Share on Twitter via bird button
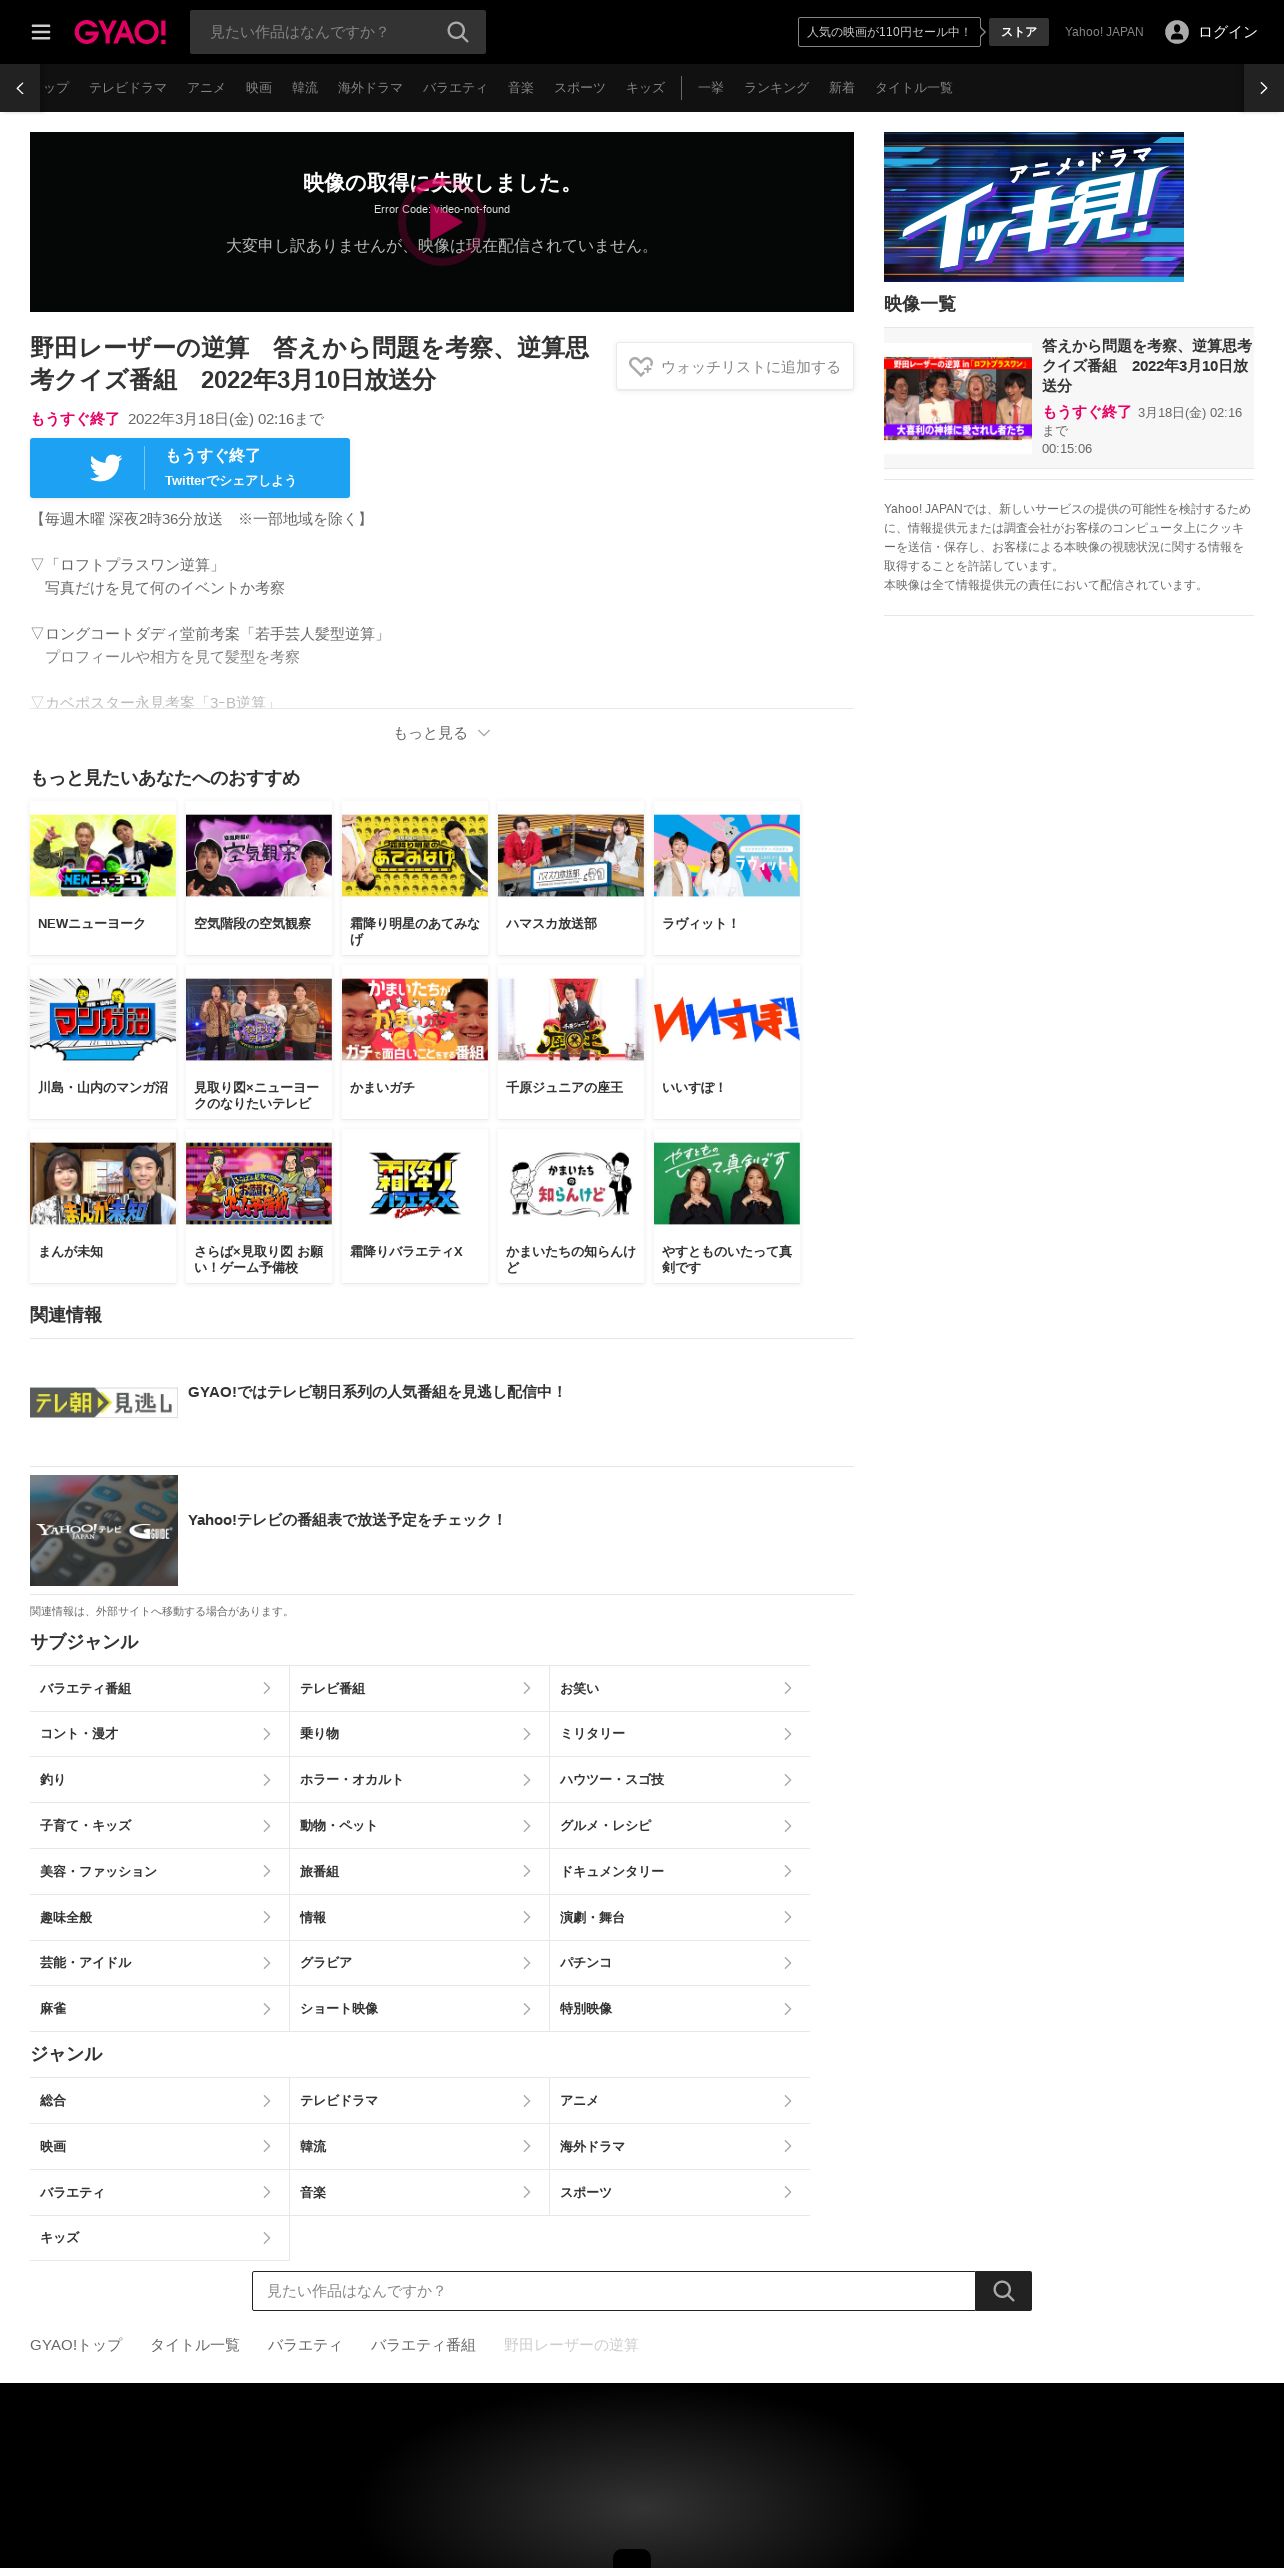This screenshot has width=1284, height=2568. [190, 468]
